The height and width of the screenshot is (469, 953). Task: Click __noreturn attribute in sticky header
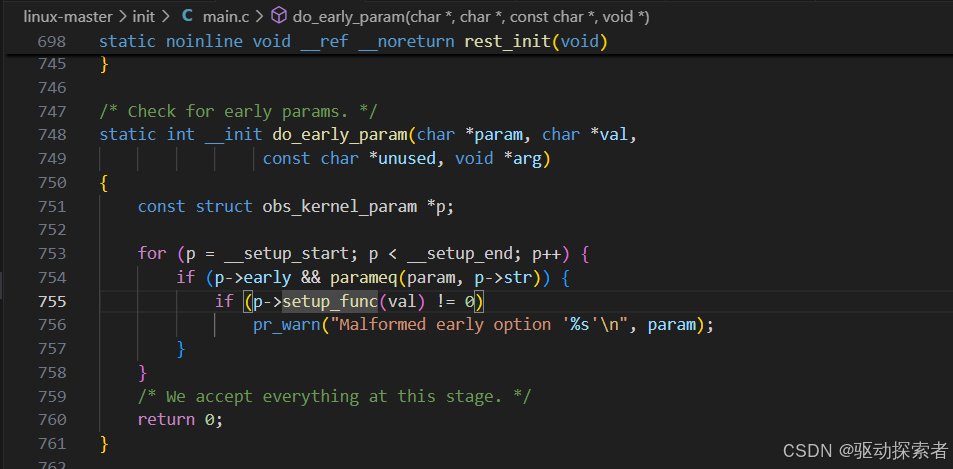406,41
